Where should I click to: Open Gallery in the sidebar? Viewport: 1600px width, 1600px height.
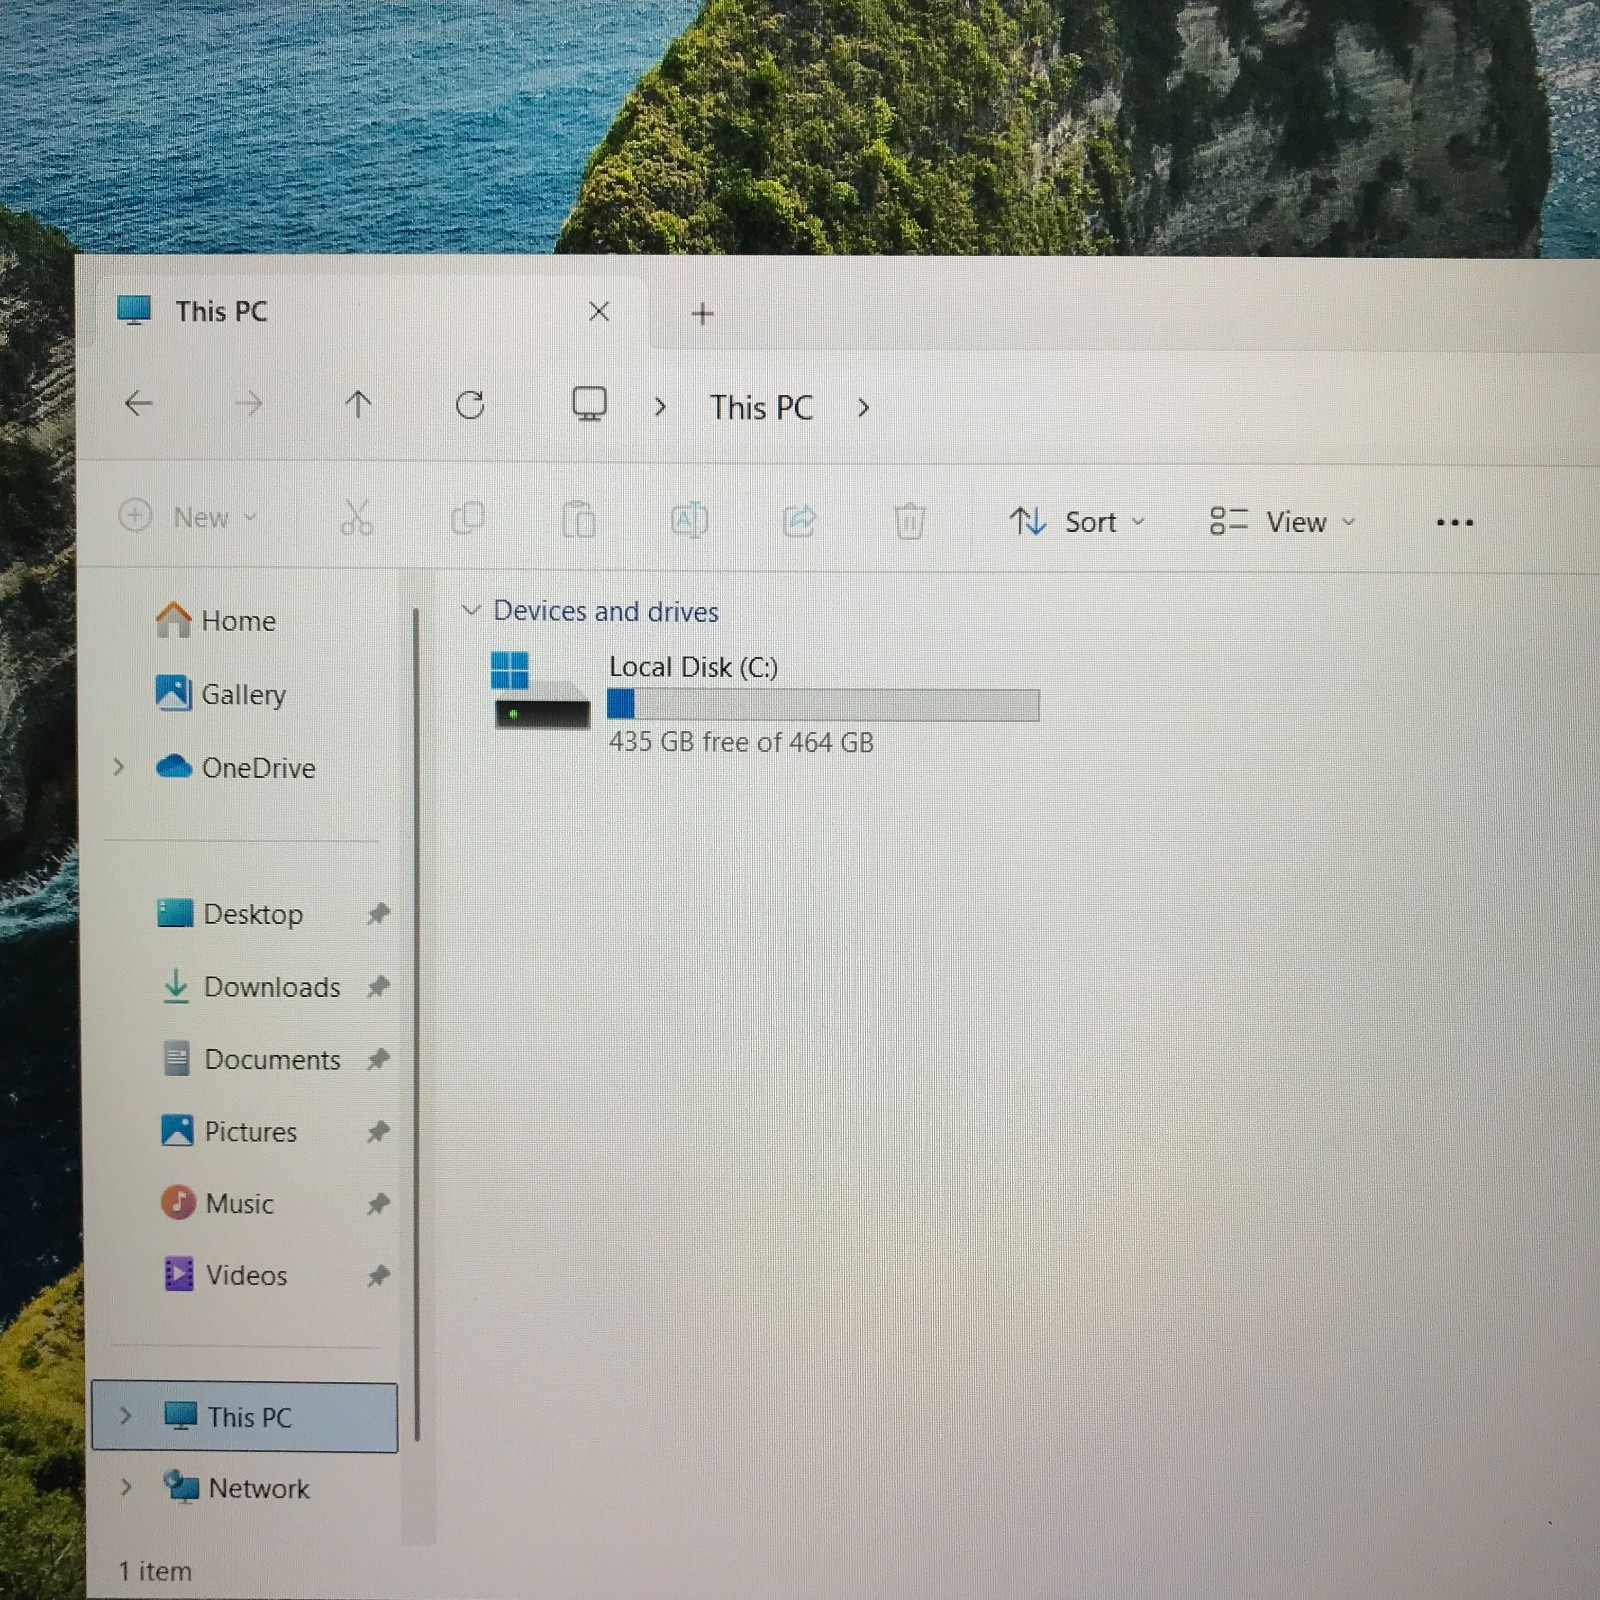pyautogui.click(x=221, y=693)
